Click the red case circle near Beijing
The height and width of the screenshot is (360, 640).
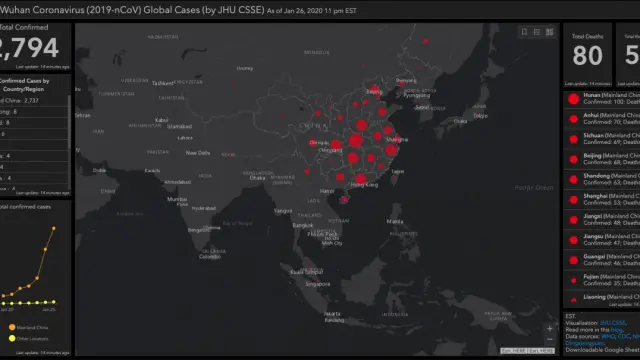coord(375,89)
